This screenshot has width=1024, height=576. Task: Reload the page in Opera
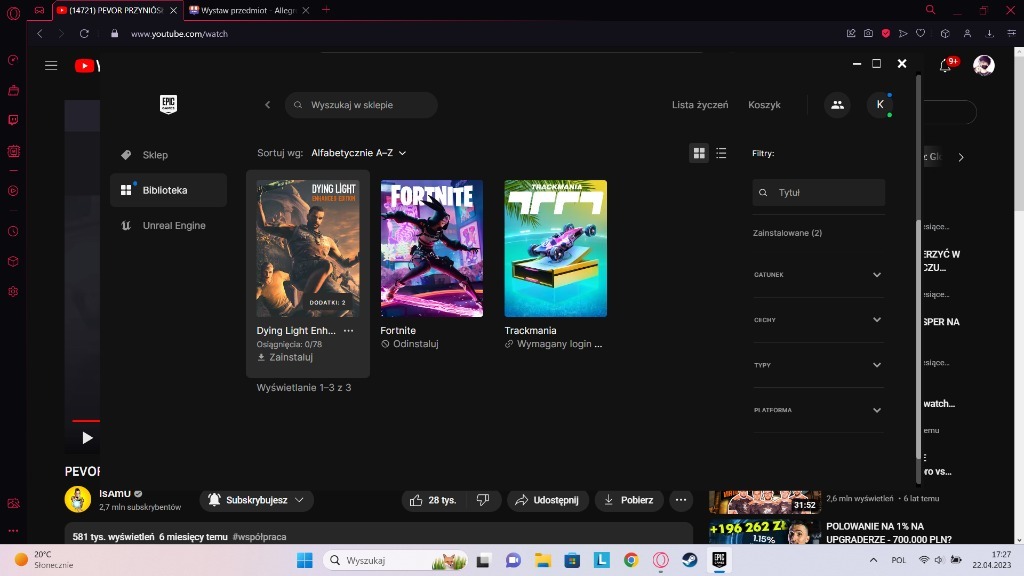coord(84,33)
